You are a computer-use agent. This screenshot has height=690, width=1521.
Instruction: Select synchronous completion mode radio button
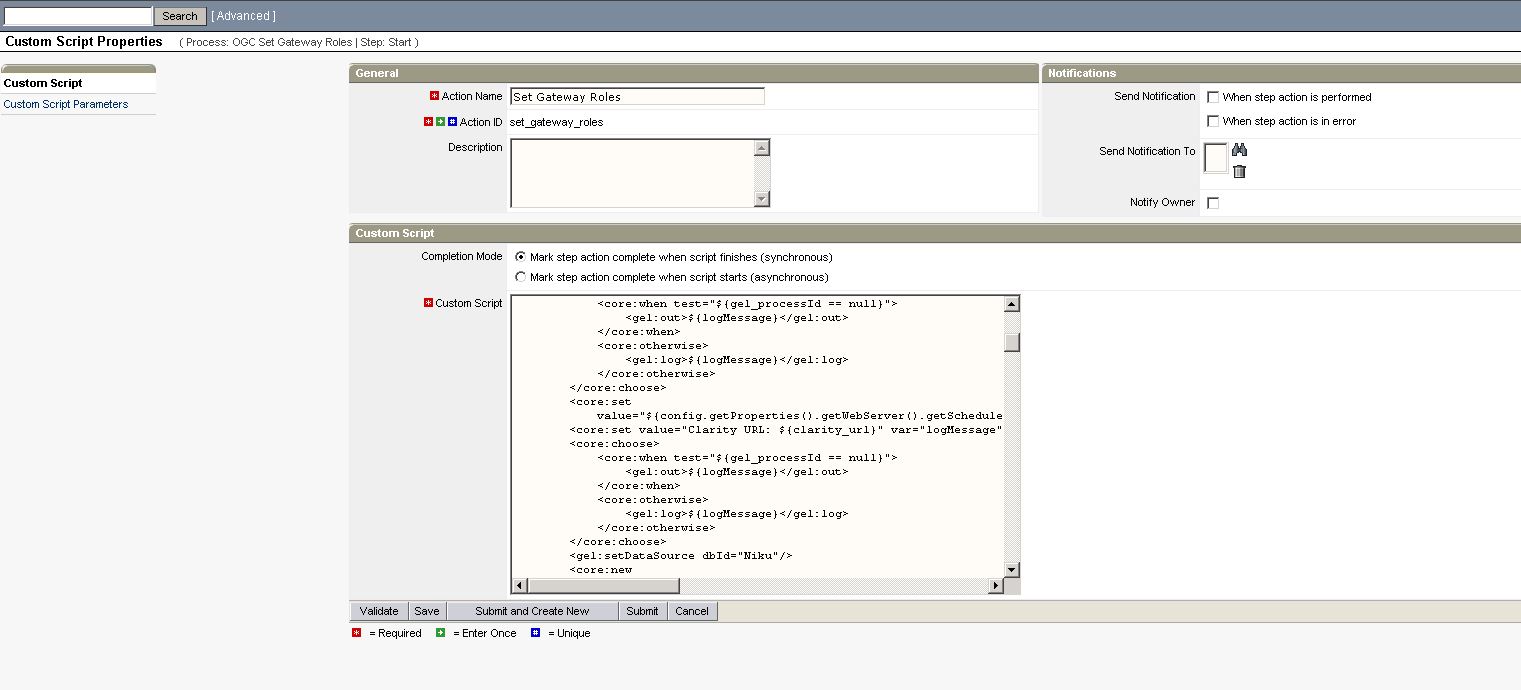[x=520, y=258]
